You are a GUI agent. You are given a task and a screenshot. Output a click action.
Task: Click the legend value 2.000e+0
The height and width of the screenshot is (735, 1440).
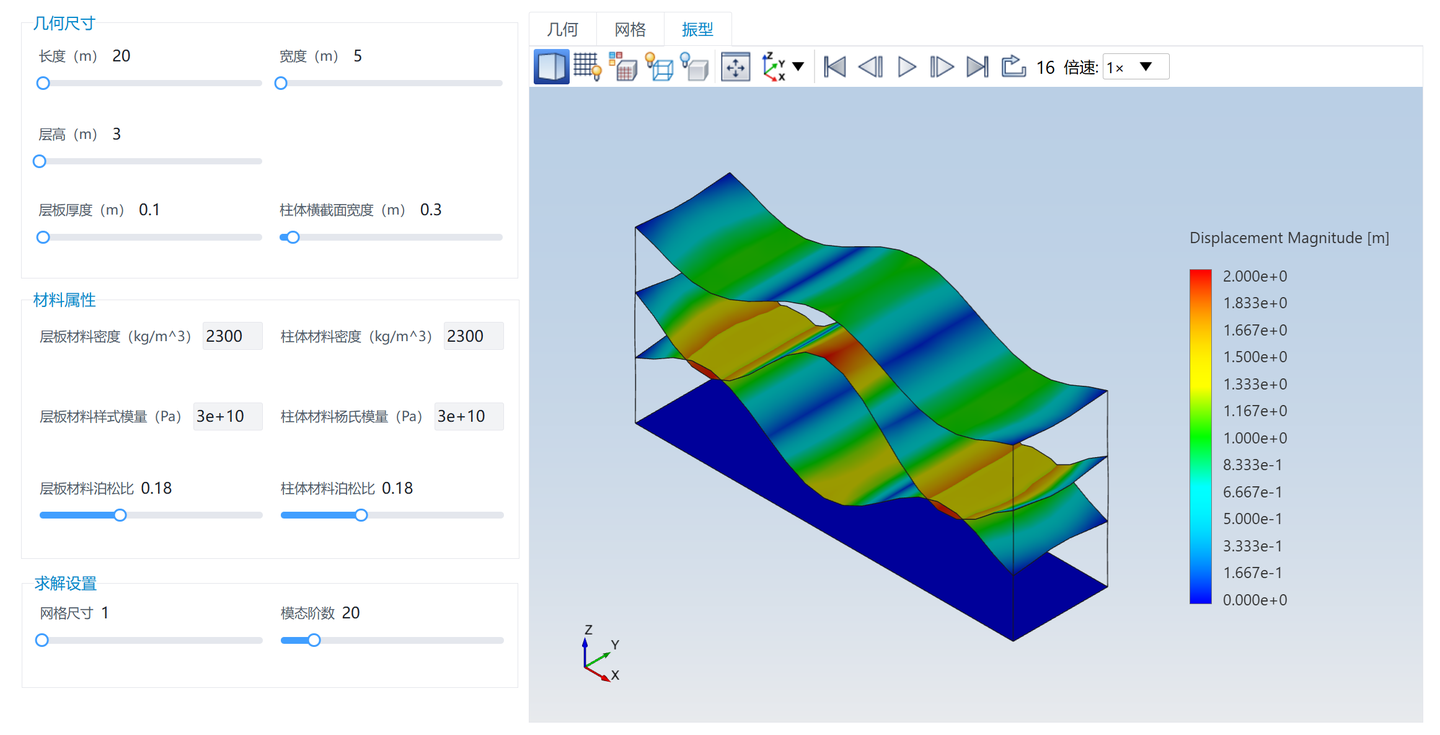pos(1255,276)
